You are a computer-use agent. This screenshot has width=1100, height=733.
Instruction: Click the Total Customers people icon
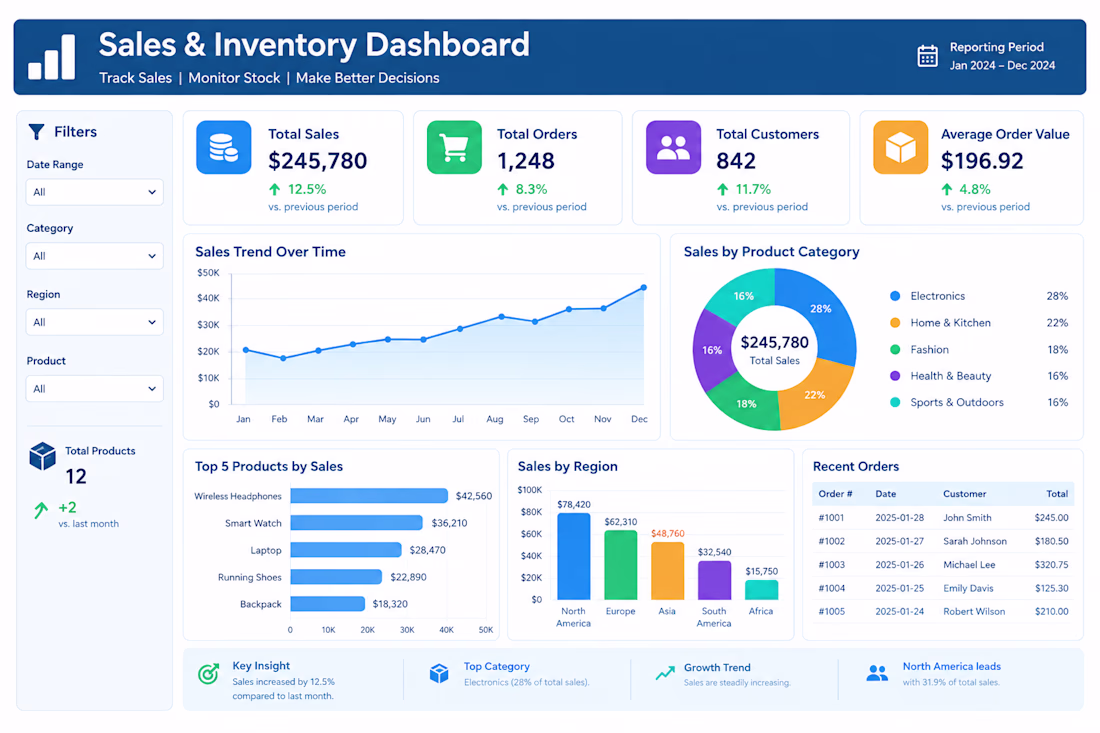pos(673,147)
